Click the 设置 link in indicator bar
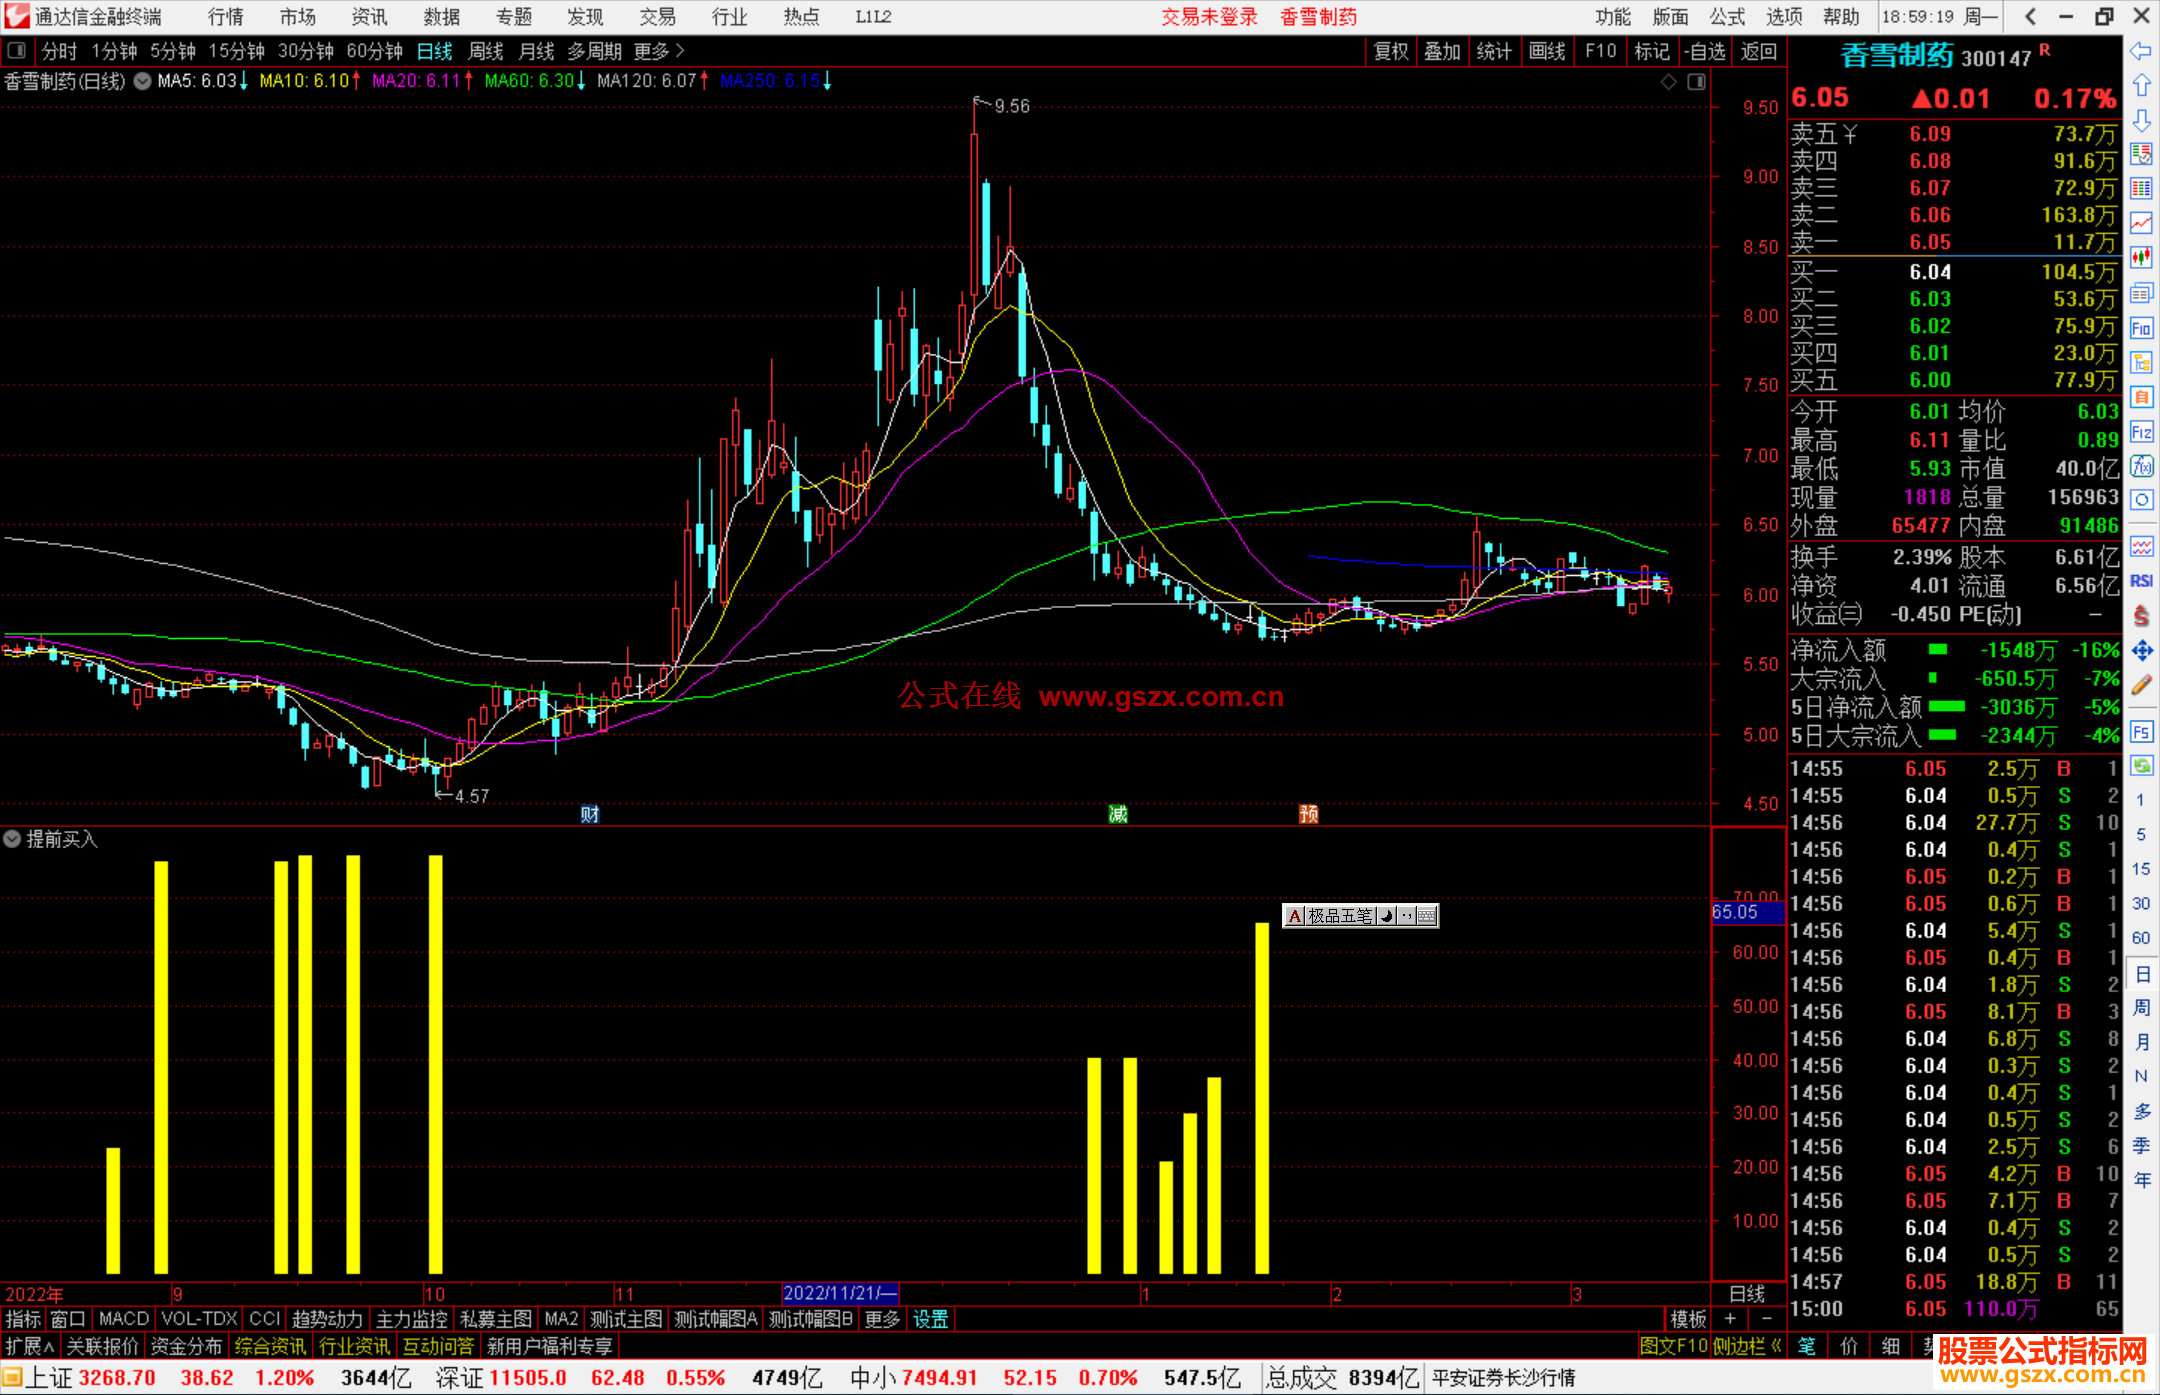This screenshot has height=1395, width=2160. coord(930,1319)
